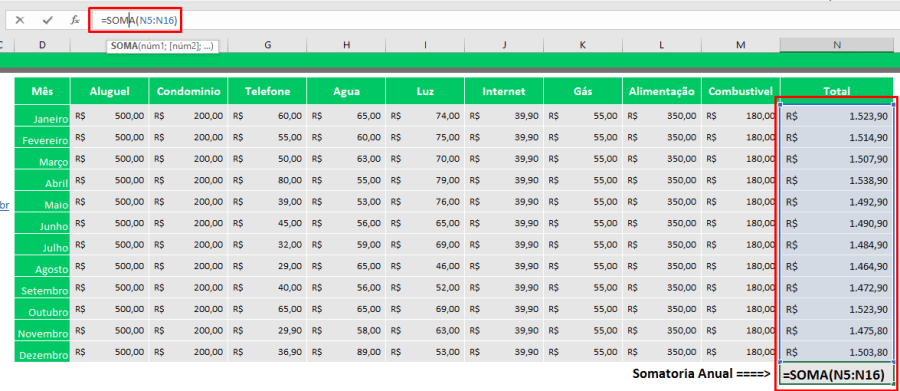
Task: Select column N header
Action: coord(837,45)
